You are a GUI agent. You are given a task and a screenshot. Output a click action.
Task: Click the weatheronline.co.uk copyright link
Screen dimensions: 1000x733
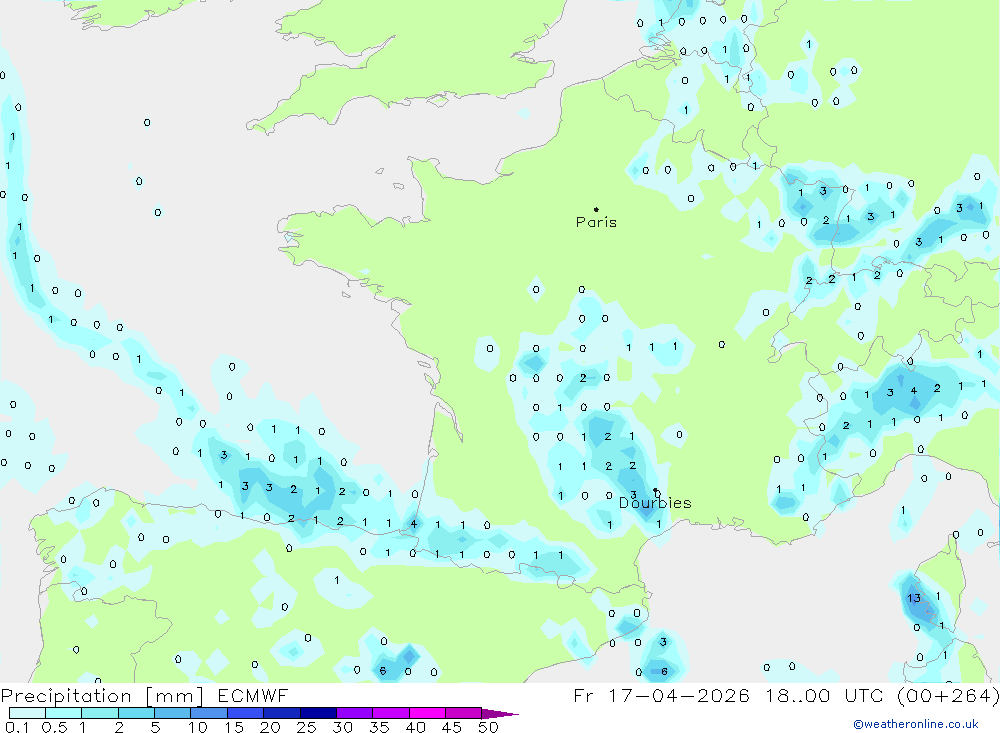(916, 724)
